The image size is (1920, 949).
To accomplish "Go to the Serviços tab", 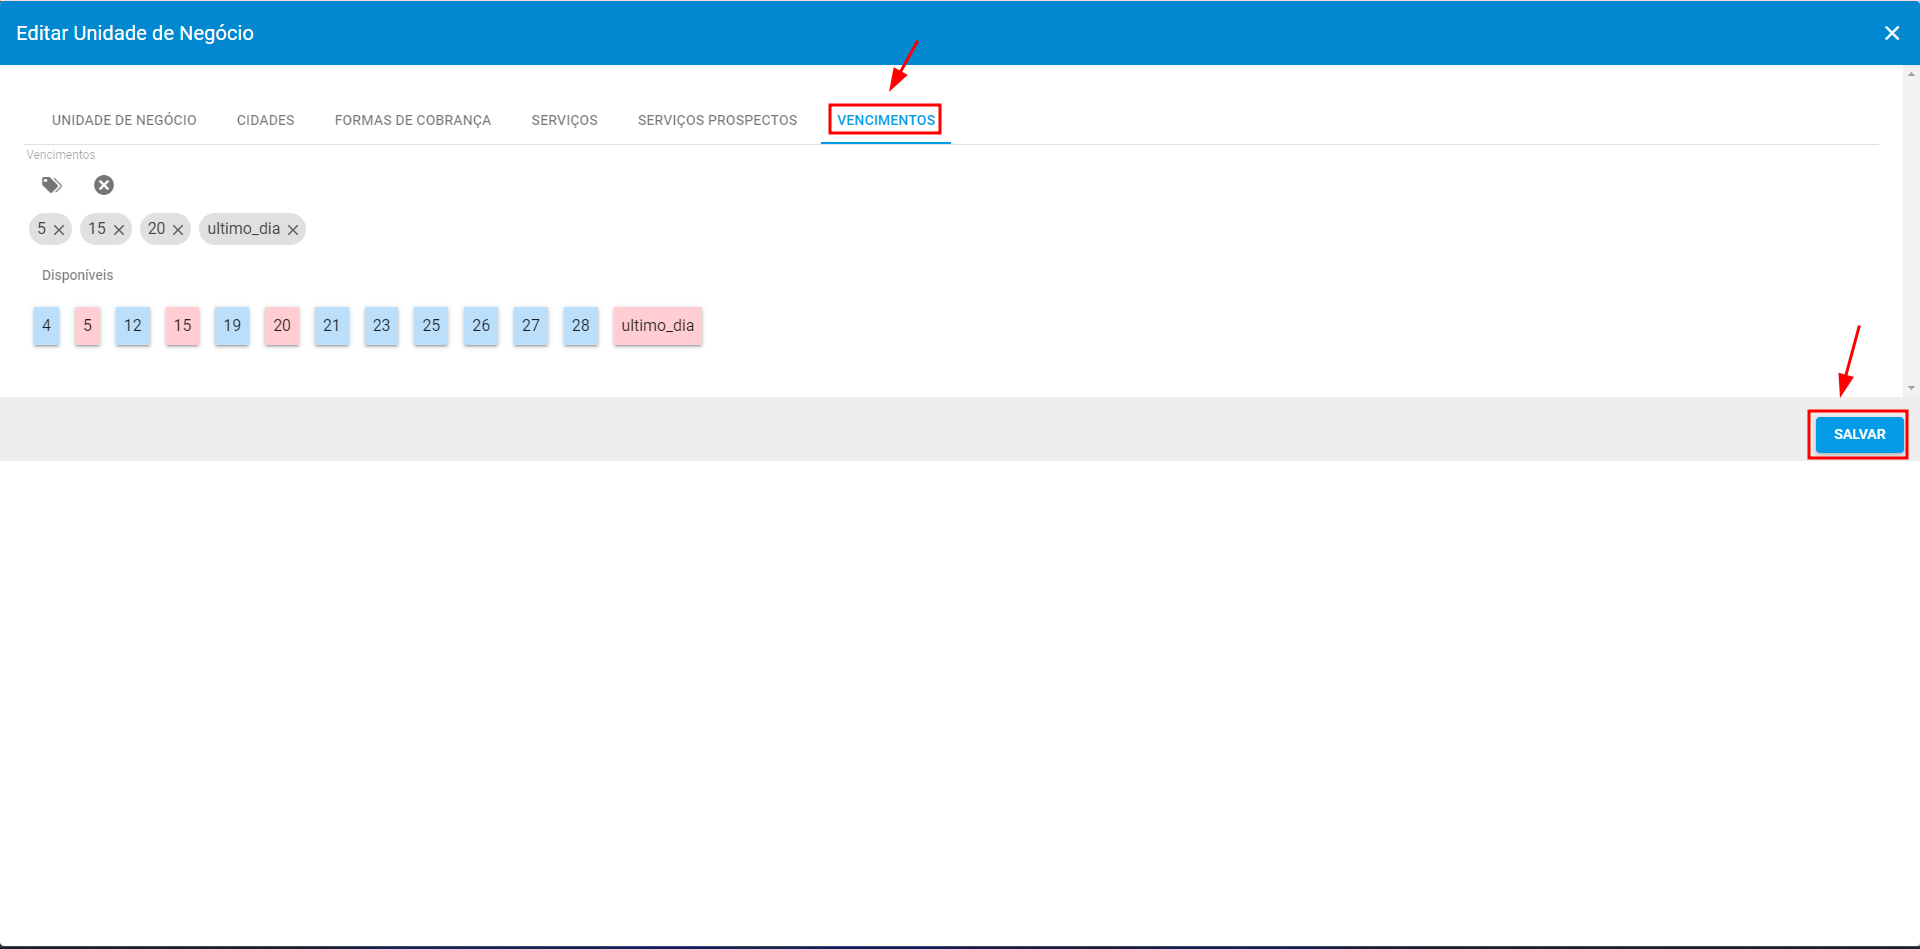I will point(565,120).
